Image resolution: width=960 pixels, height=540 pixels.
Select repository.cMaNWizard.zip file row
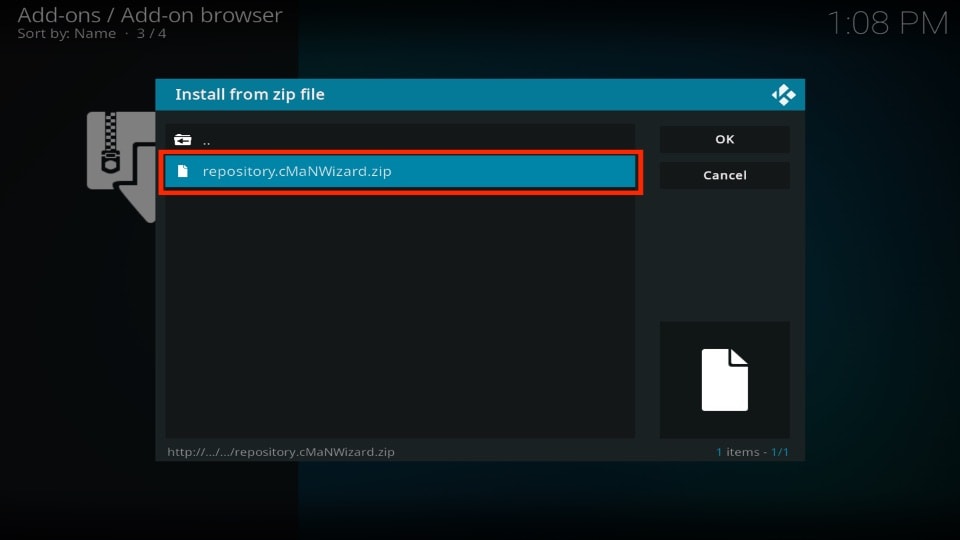[400, 171]
